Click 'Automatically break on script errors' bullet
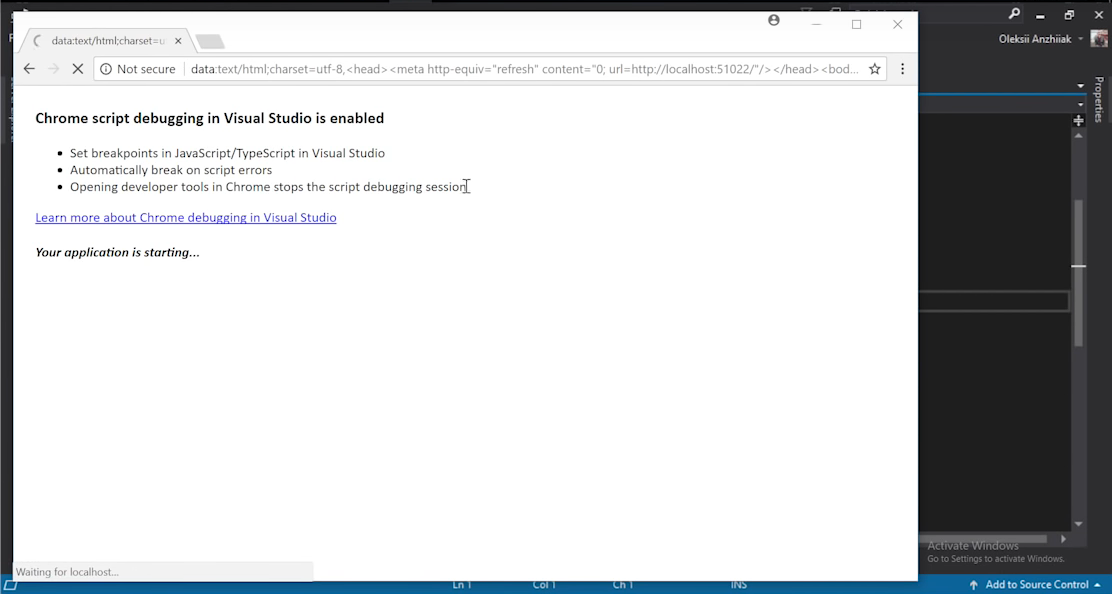The image size is (1112, 594). [x=171, y=170]
